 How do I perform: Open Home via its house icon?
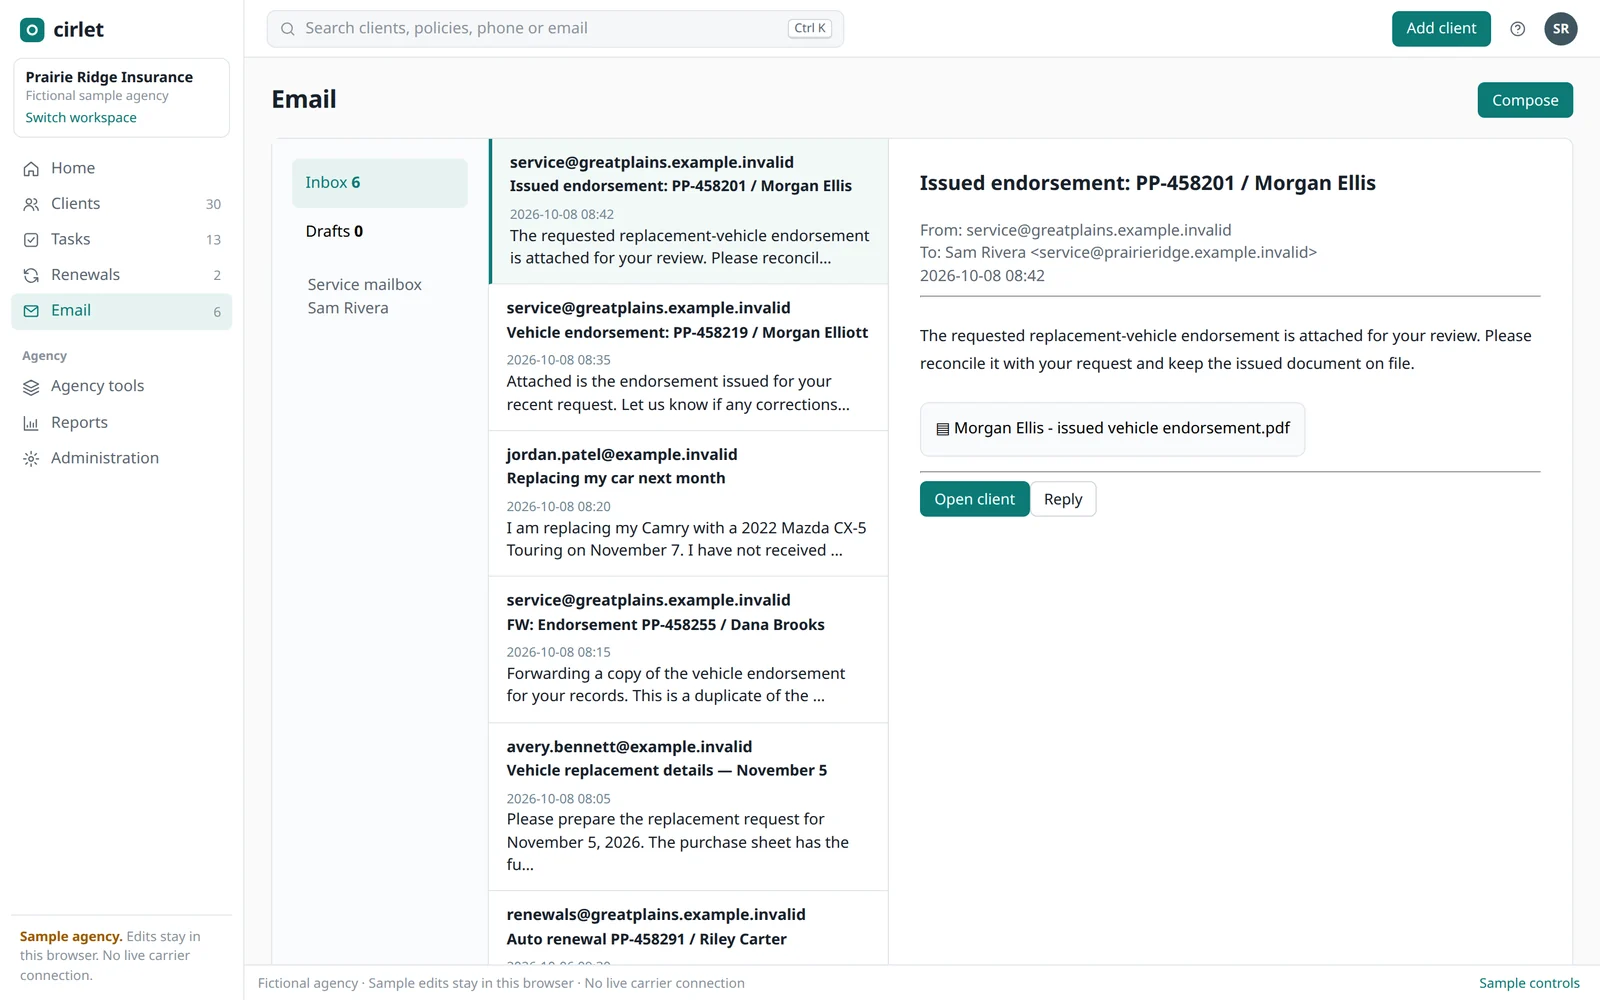click(x=31, y=169)
